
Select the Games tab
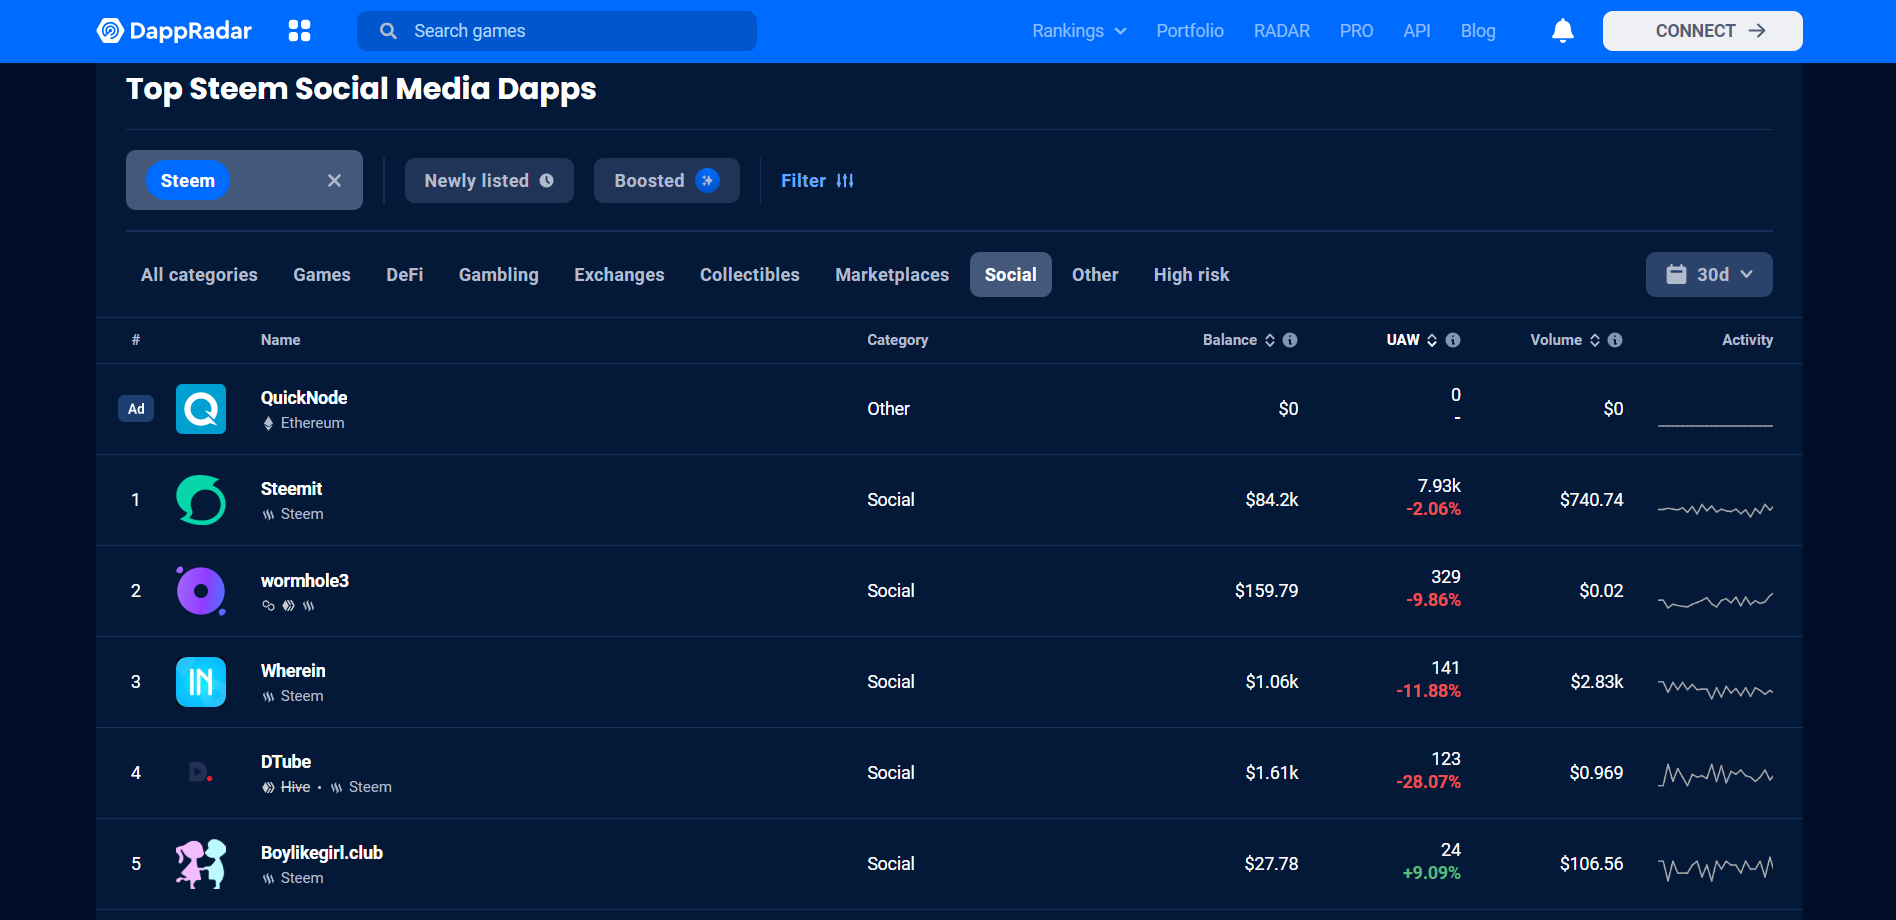[322, 274]
